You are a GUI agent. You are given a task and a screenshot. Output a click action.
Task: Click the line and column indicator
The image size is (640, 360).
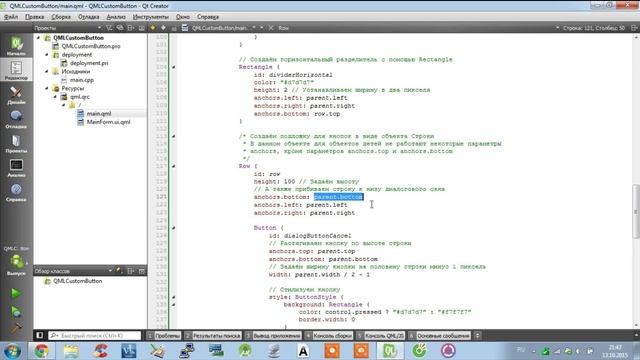point(593,28)
